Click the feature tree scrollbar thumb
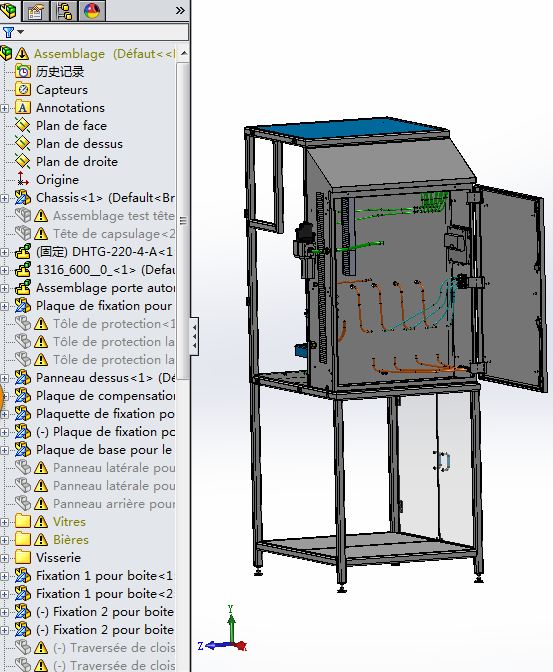The image size is (553, 672). tap(183, 221)
